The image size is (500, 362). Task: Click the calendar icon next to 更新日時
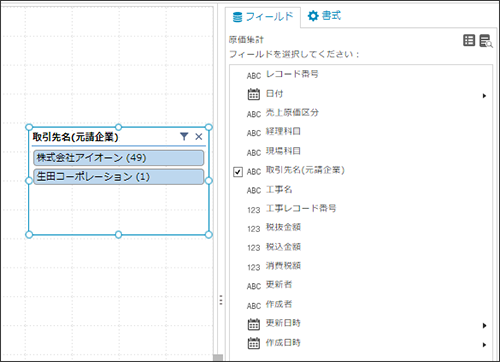[x=254, y=324]
